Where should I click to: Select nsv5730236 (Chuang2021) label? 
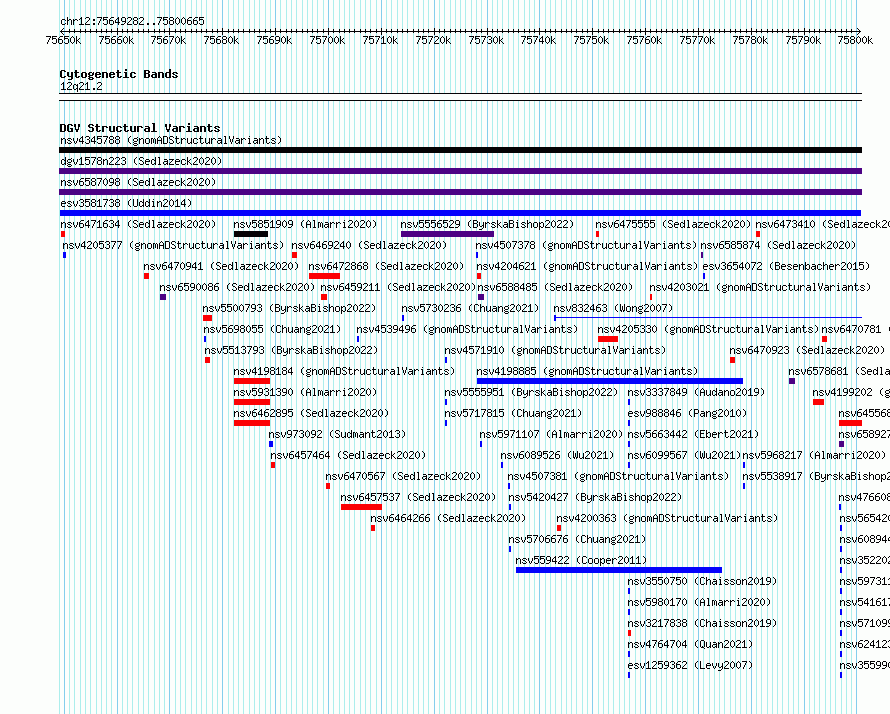[471, 308]
